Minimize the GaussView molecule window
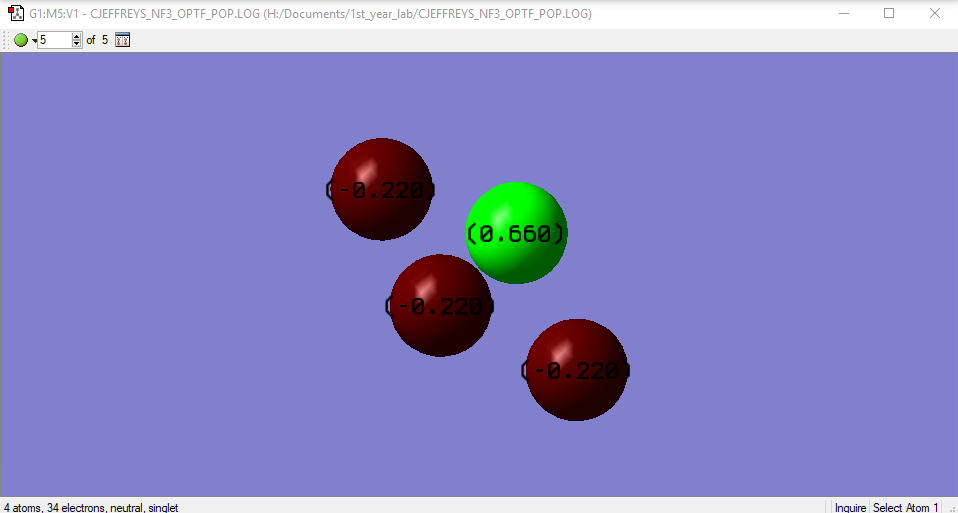 point(844,13)
